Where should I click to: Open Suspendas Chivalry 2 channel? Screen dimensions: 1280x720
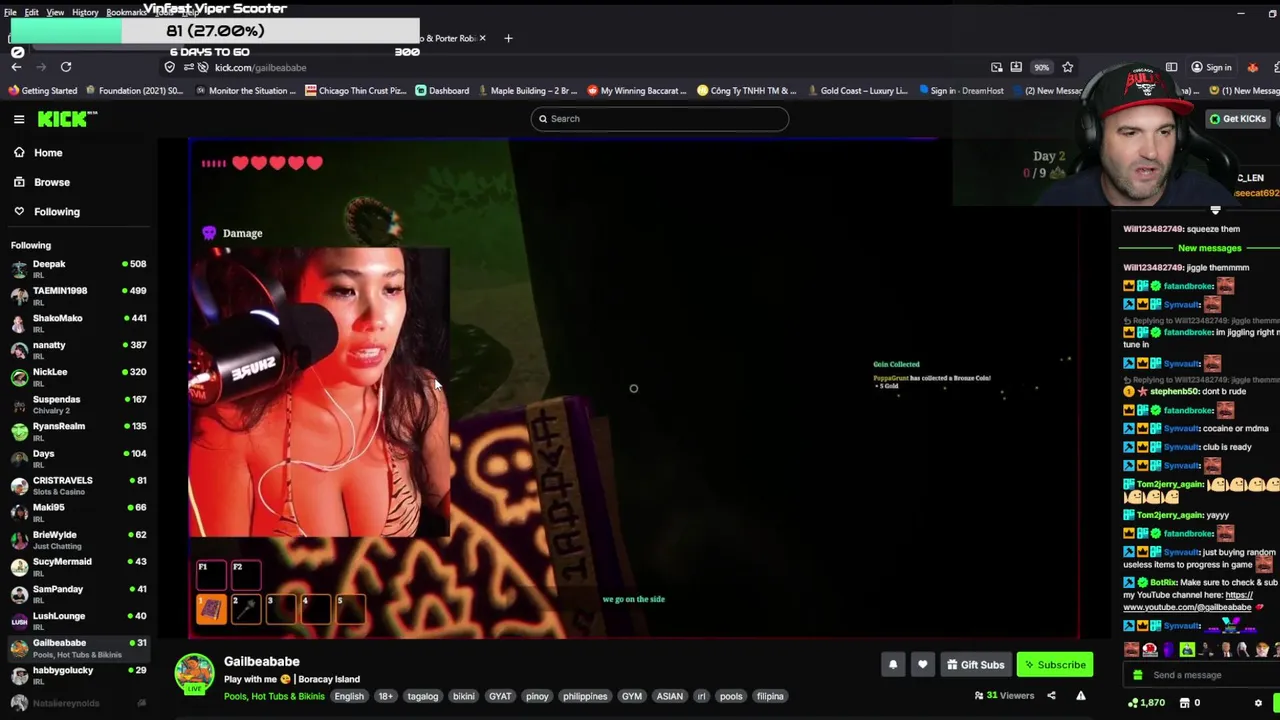click(x=78, y=404)
